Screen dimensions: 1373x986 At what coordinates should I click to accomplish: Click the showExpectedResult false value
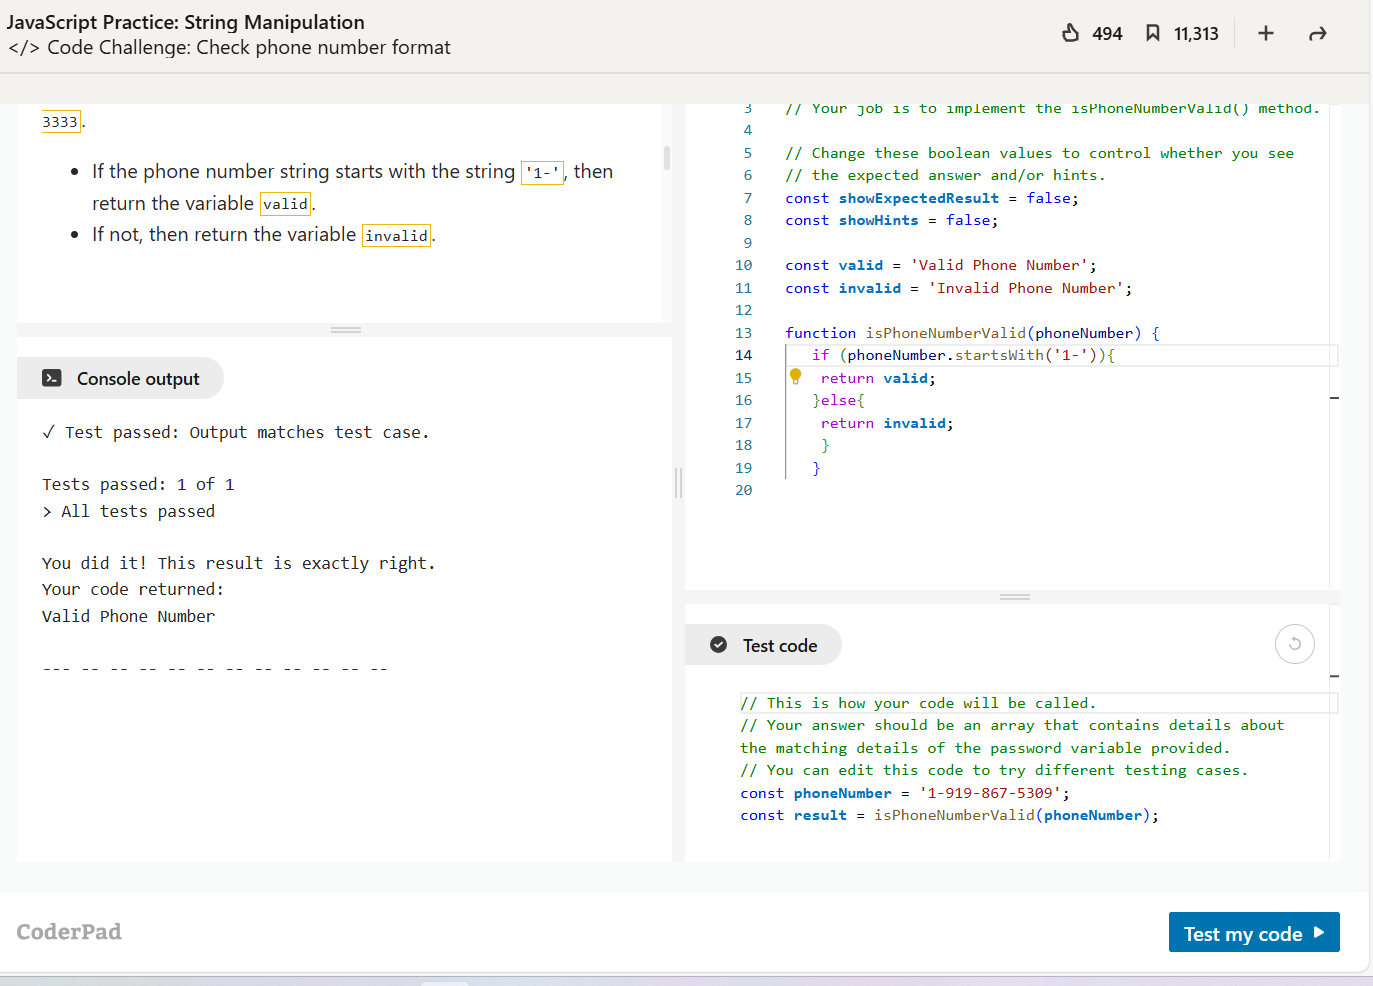[x=1048, y=198]
